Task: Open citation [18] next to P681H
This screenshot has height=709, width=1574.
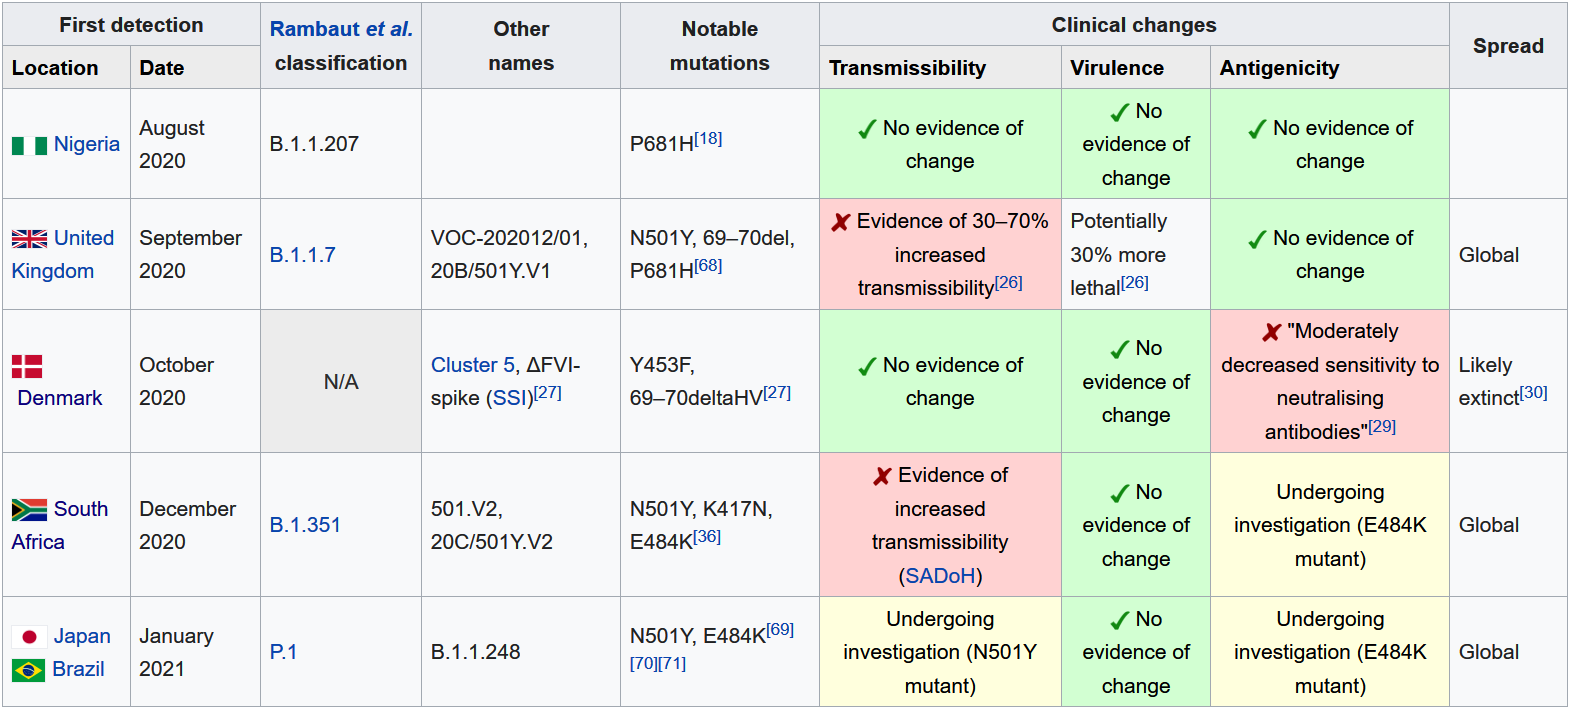Action: tap(708, 139)
